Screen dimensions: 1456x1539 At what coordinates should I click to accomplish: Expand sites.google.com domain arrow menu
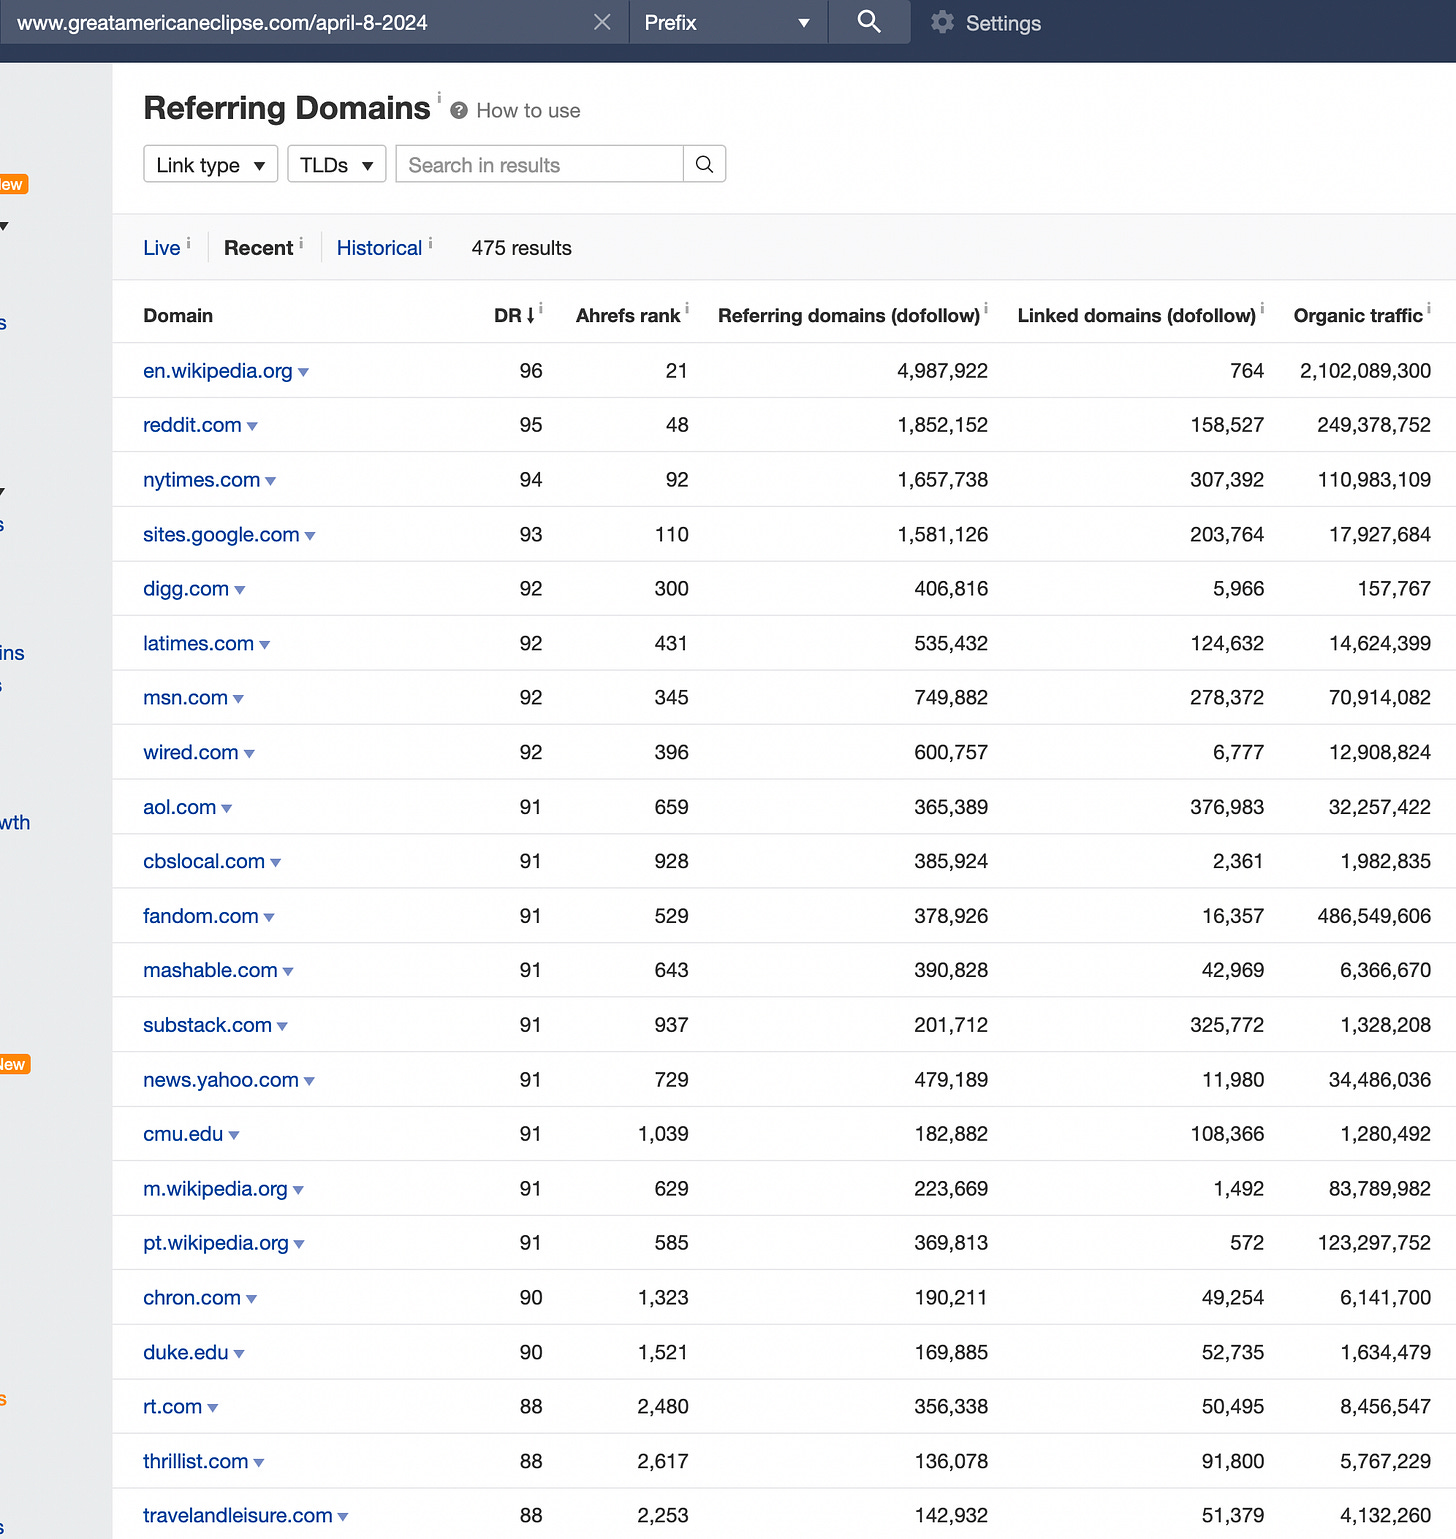pyautogui.click(x=310, y=537)
